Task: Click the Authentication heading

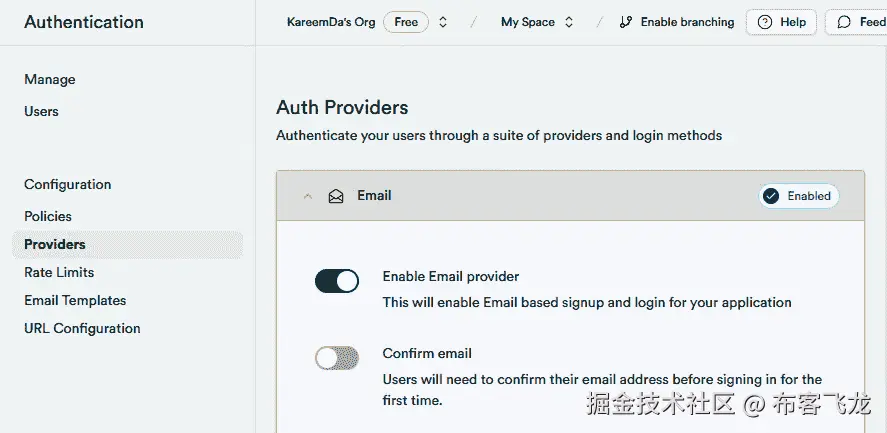Action: [x=84, y=22]
